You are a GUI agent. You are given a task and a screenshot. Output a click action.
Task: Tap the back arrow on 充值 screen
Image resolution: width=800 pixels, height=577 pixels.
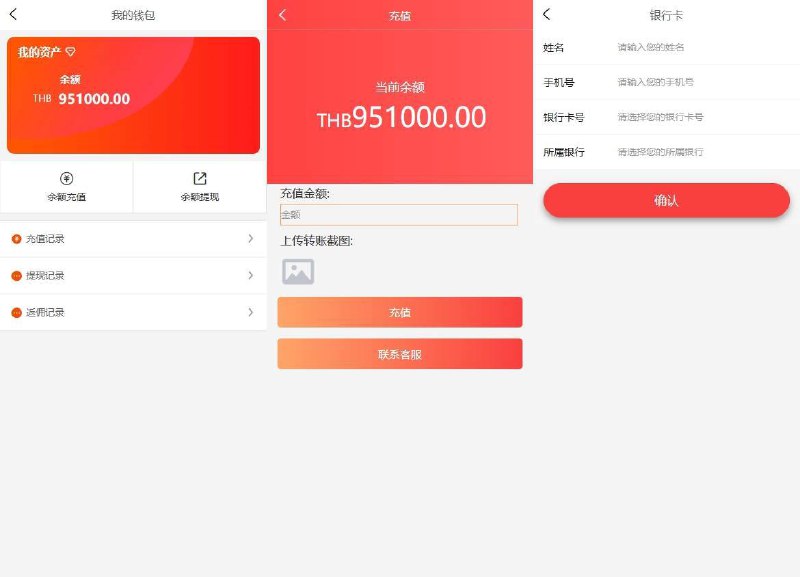coord(283,15)
